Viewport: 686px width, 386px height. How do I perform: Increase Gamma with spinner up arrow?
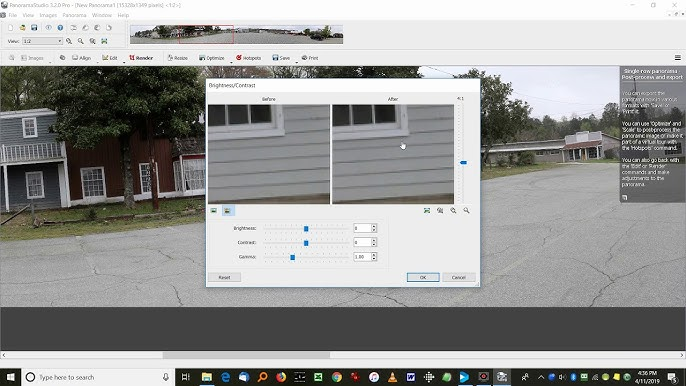374,255
